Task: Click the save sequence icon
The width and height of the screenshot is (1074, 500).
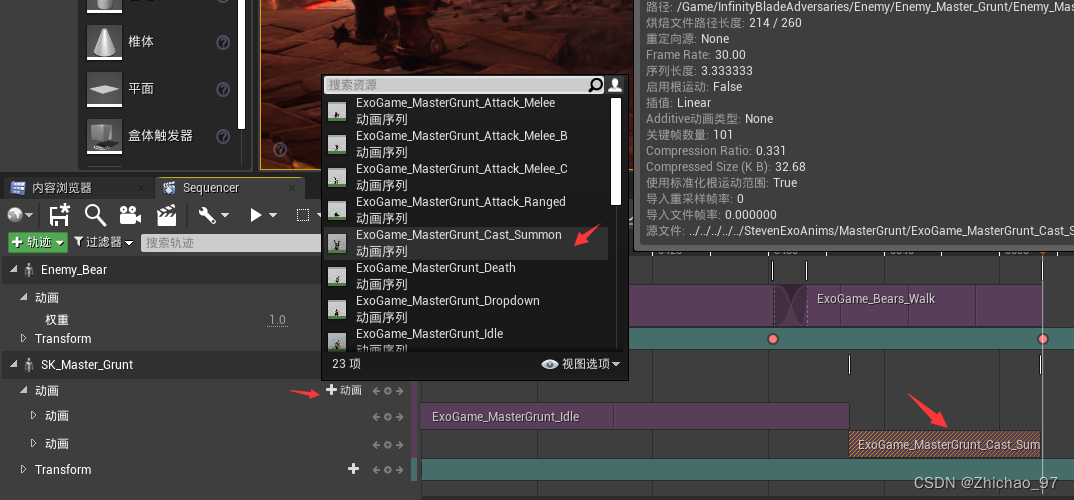Action: [x=60, y=214]
